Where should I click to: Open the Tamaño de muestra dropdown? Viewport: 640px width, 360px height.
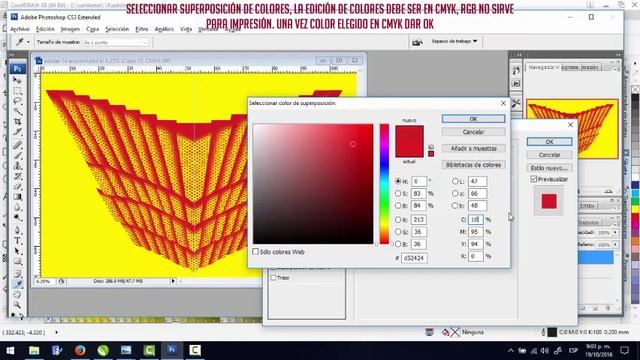coord(116,42)
